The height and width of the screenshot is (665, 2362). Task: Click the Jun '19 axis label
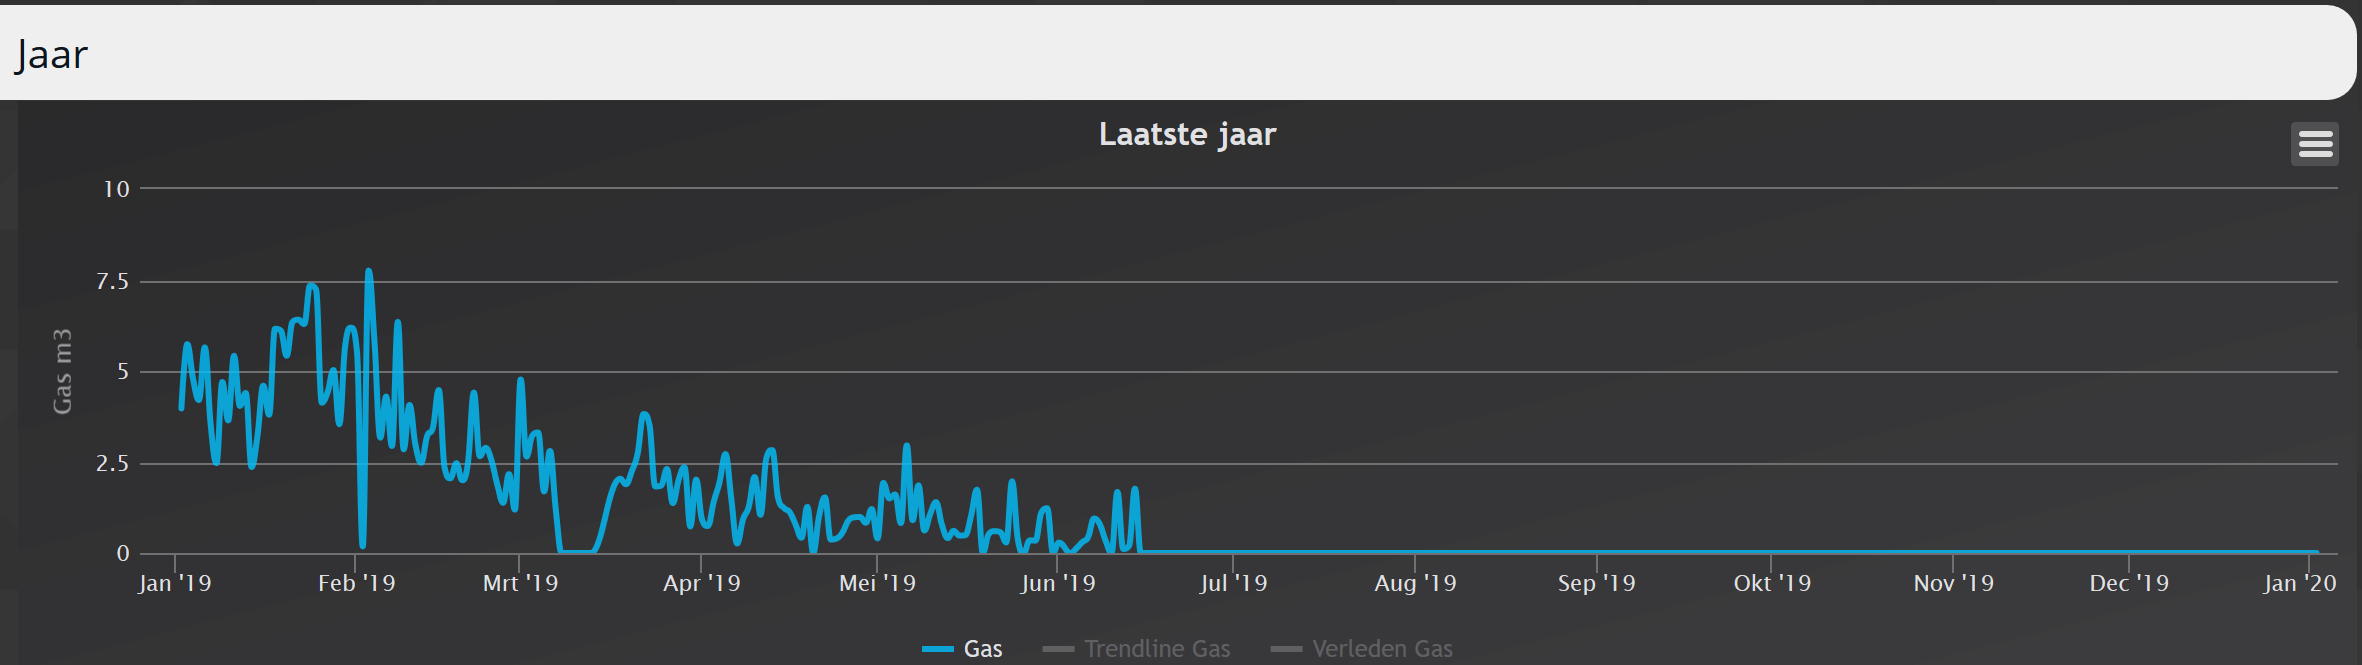(1058, 583)
